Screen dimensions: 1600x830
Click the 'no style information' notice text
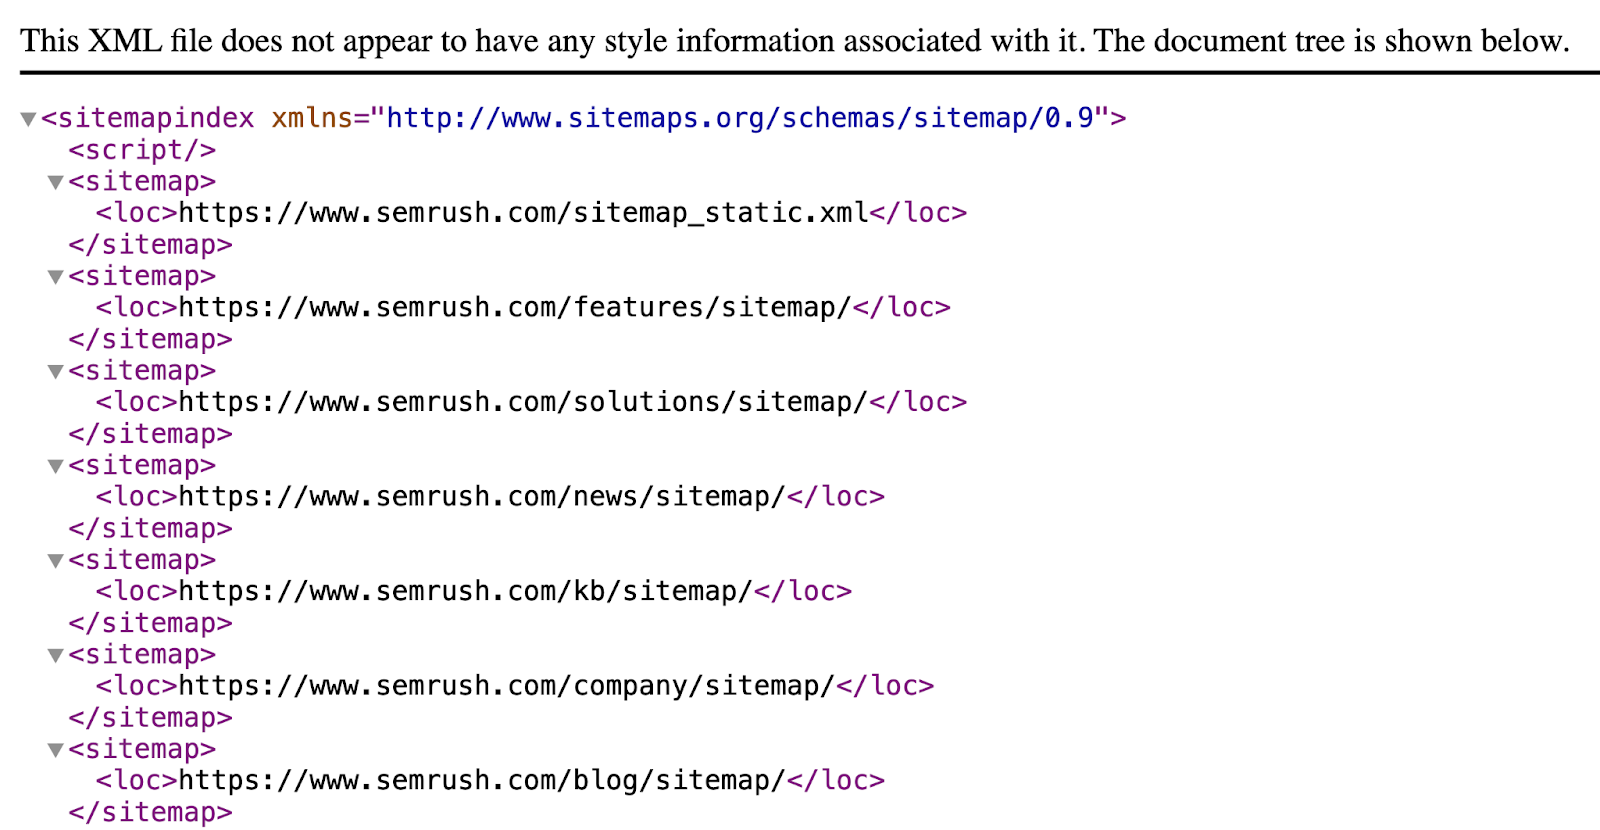(x=795, y=41)
